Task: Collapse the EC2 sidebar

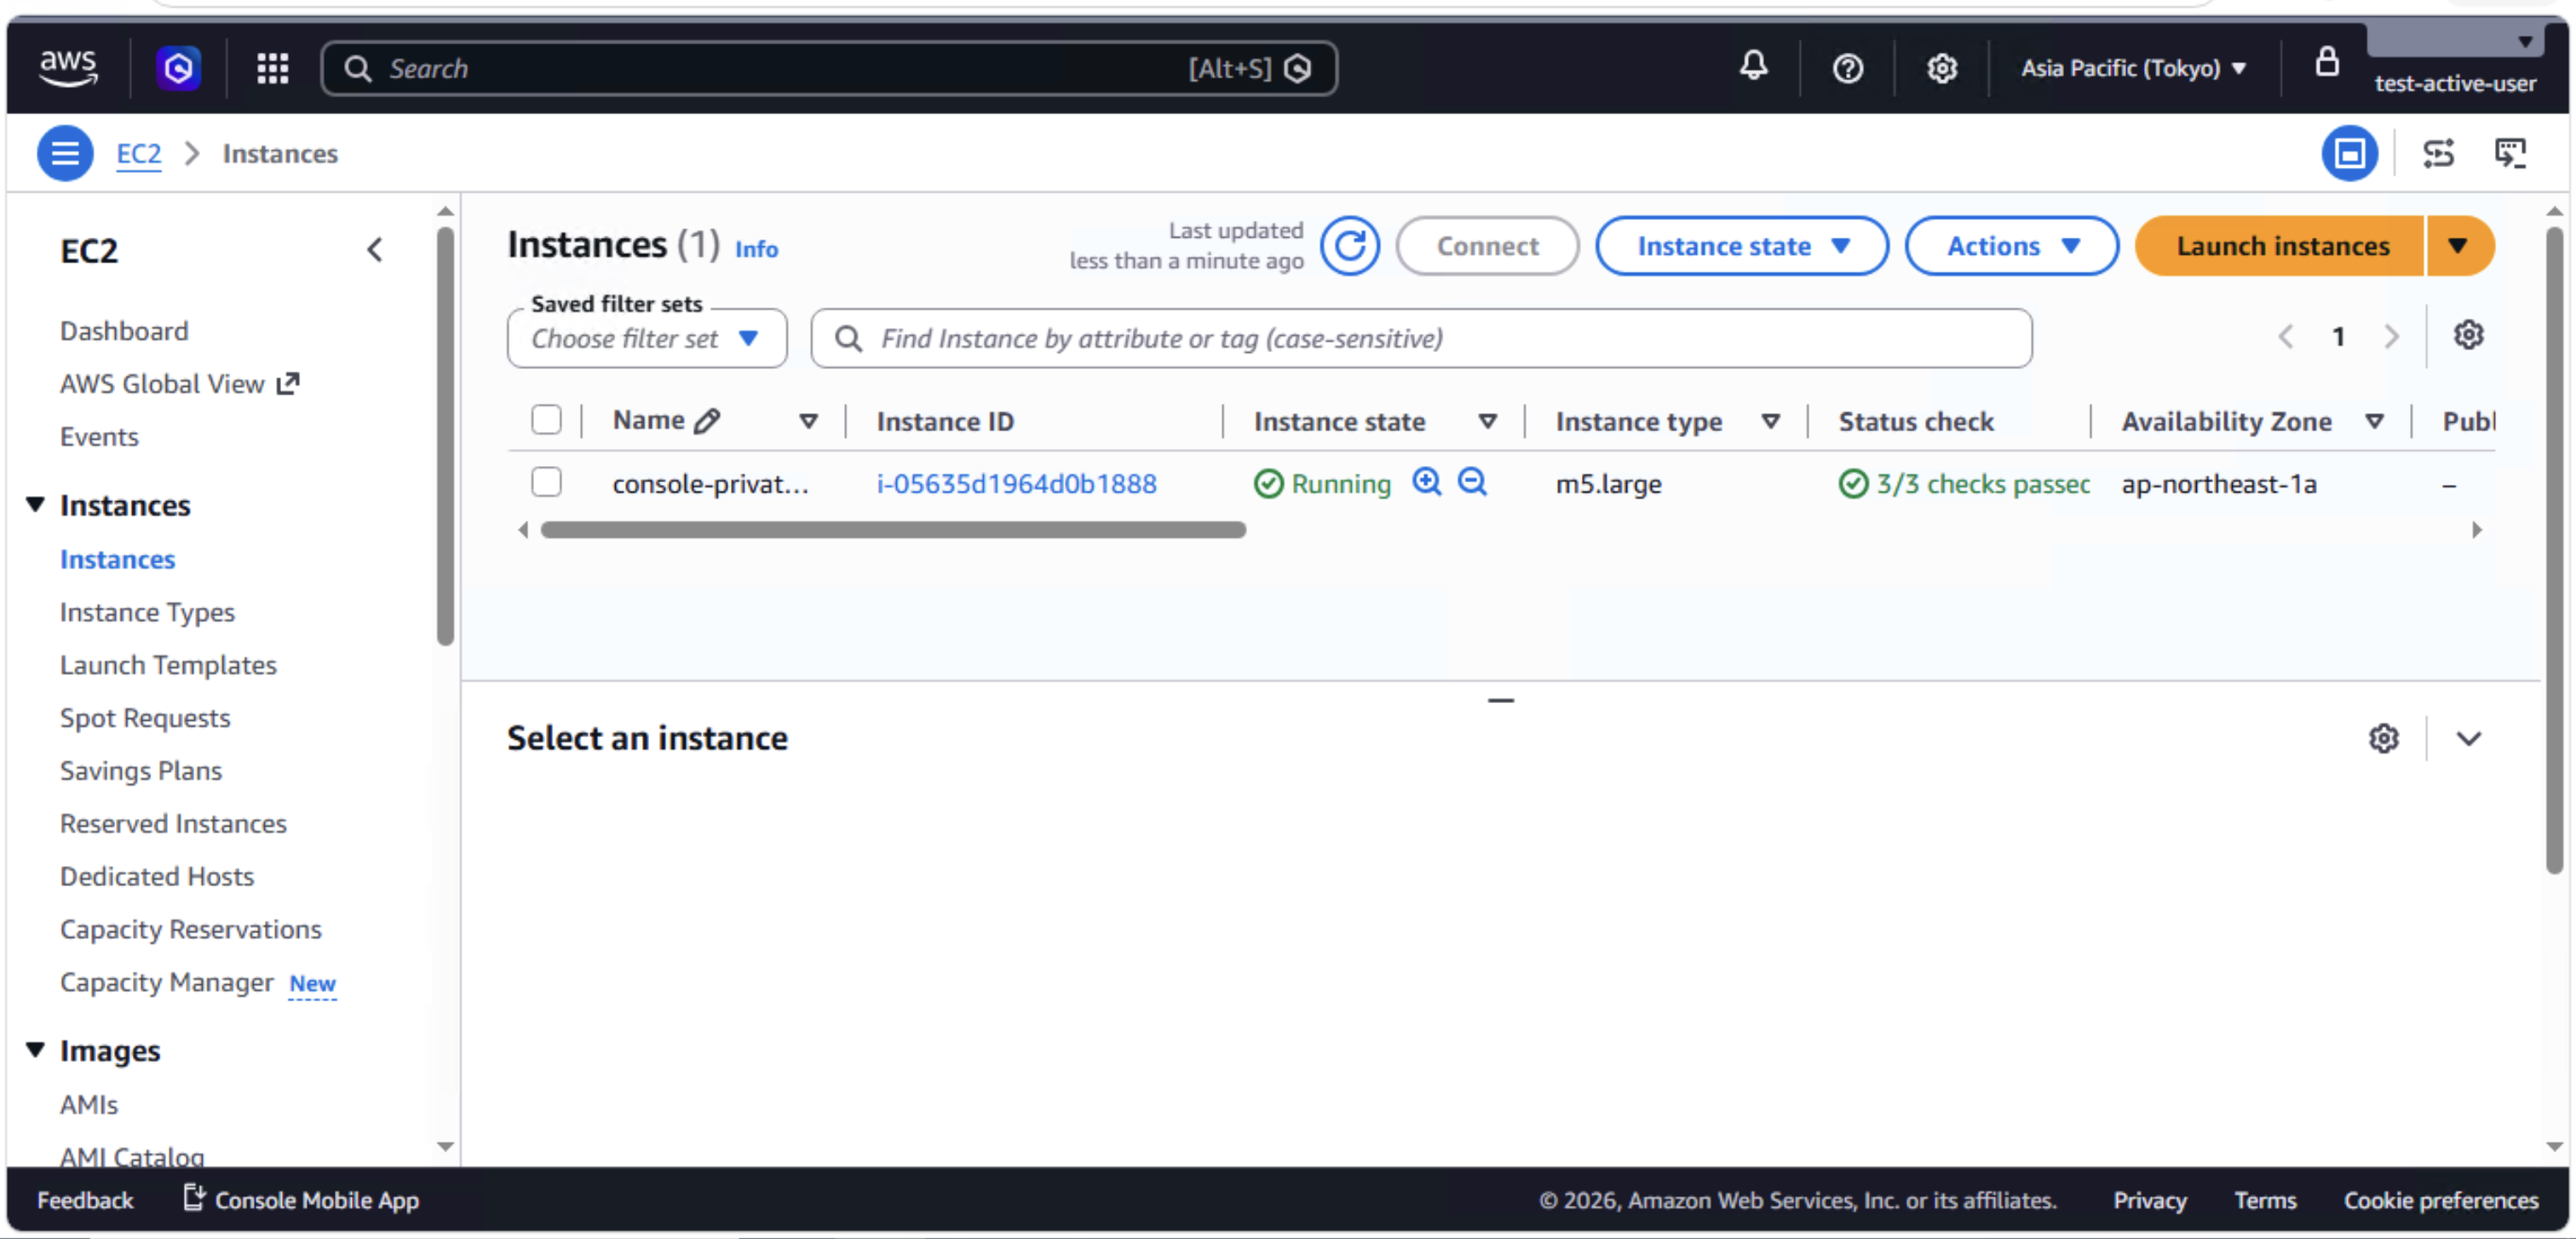Action: [x=375, y=249]
